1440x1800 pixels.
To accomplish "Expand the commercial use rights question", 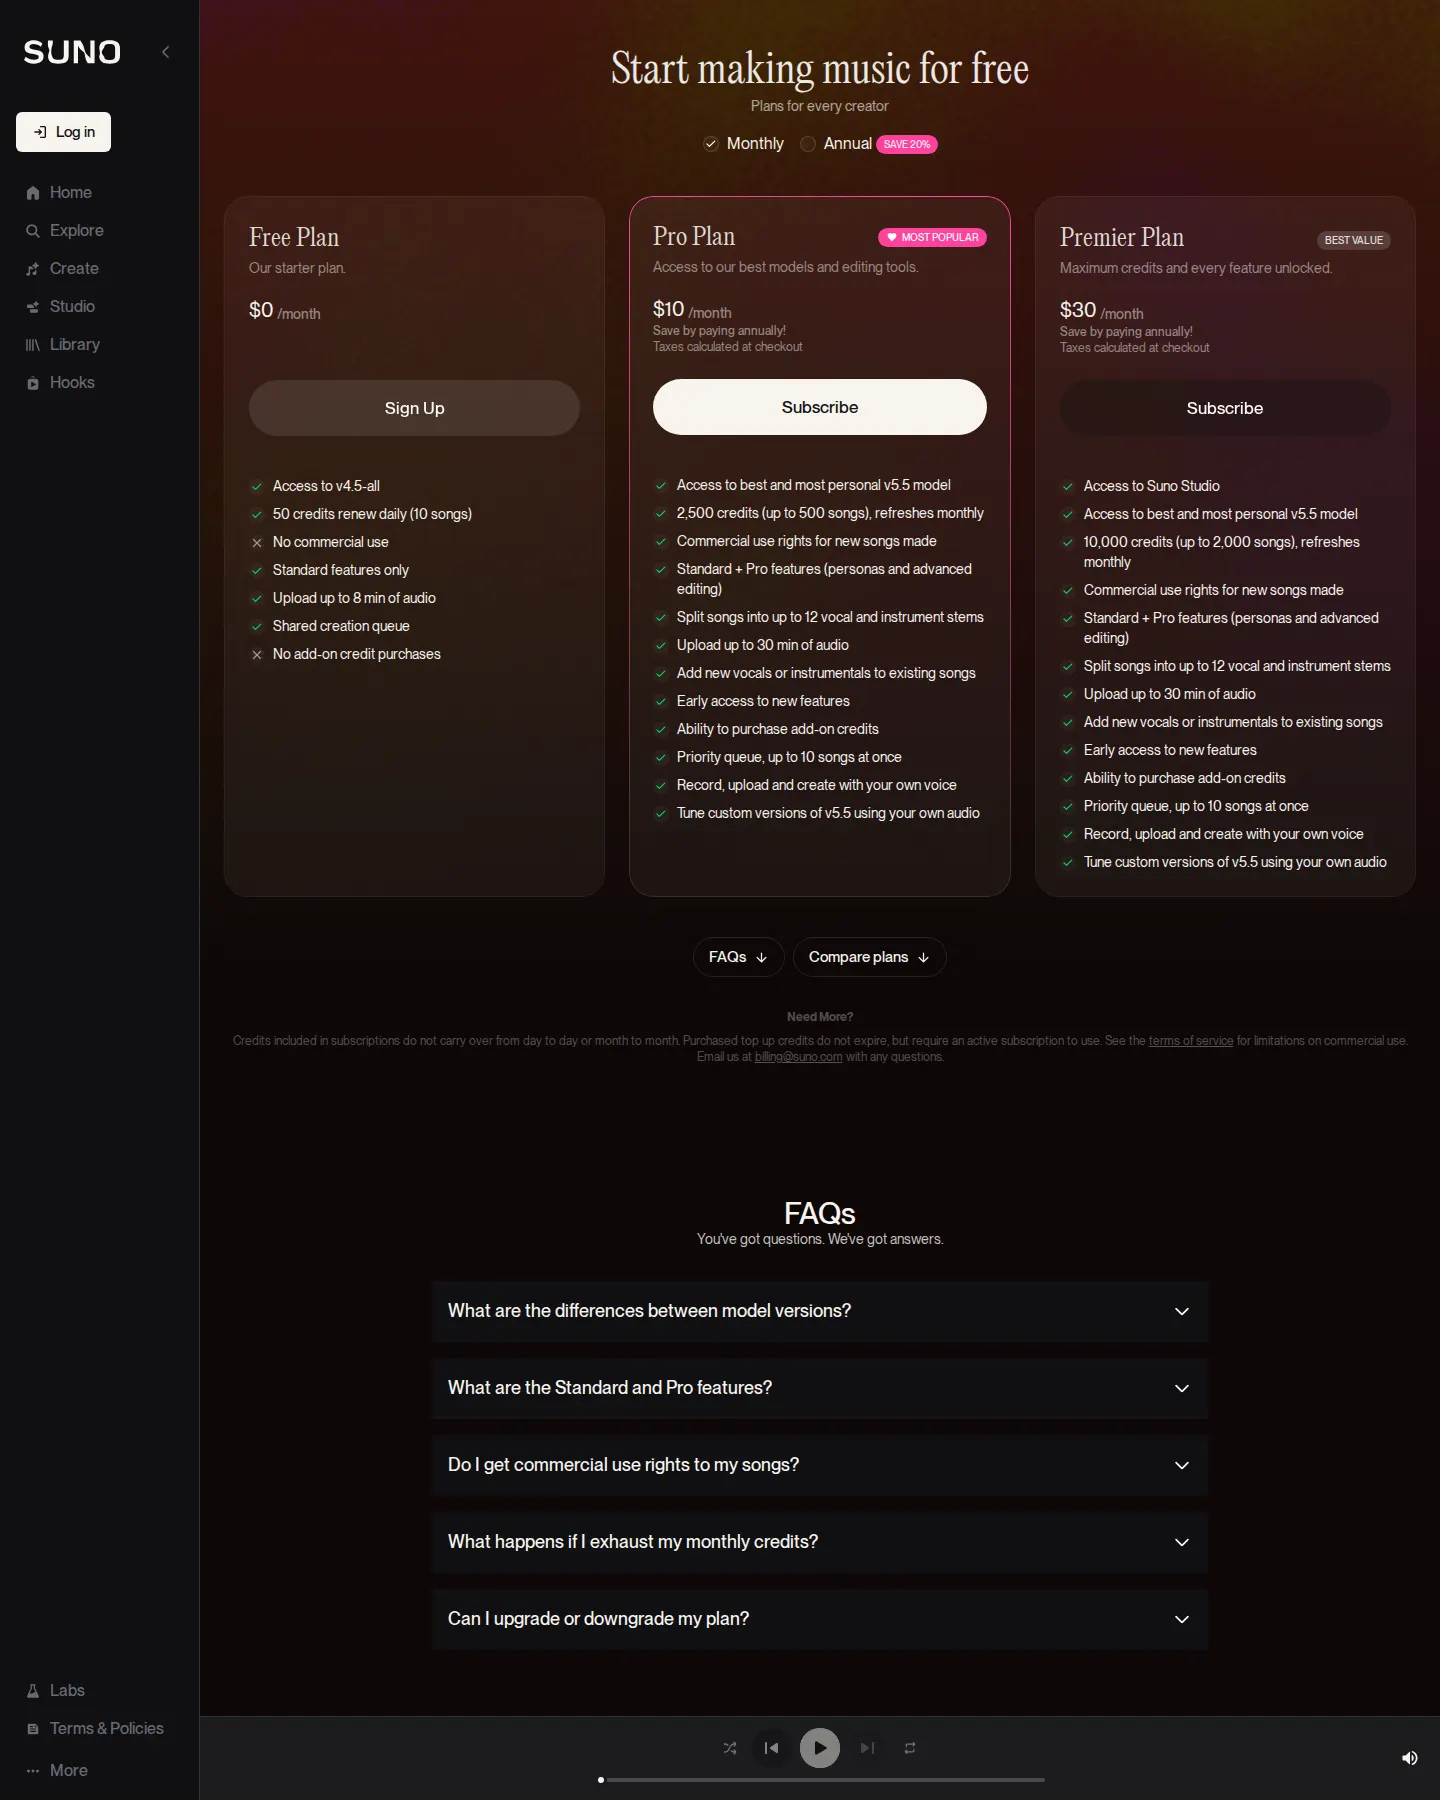I will [x=820, y=1465].
